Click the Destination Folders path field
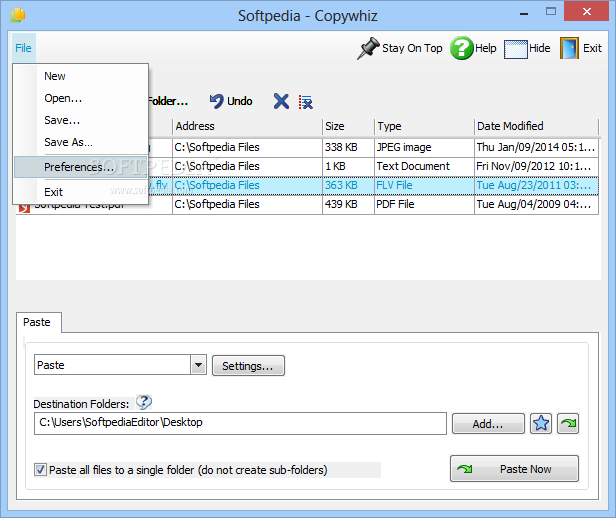This screenshot has height=518, width=616. coord(240,423)
